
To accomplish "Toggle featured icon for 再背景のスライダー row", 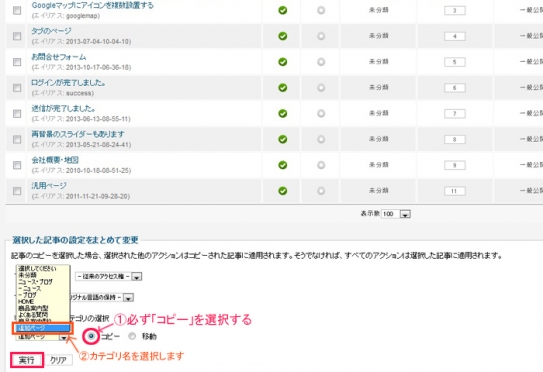I will click(x=321, y=139).
